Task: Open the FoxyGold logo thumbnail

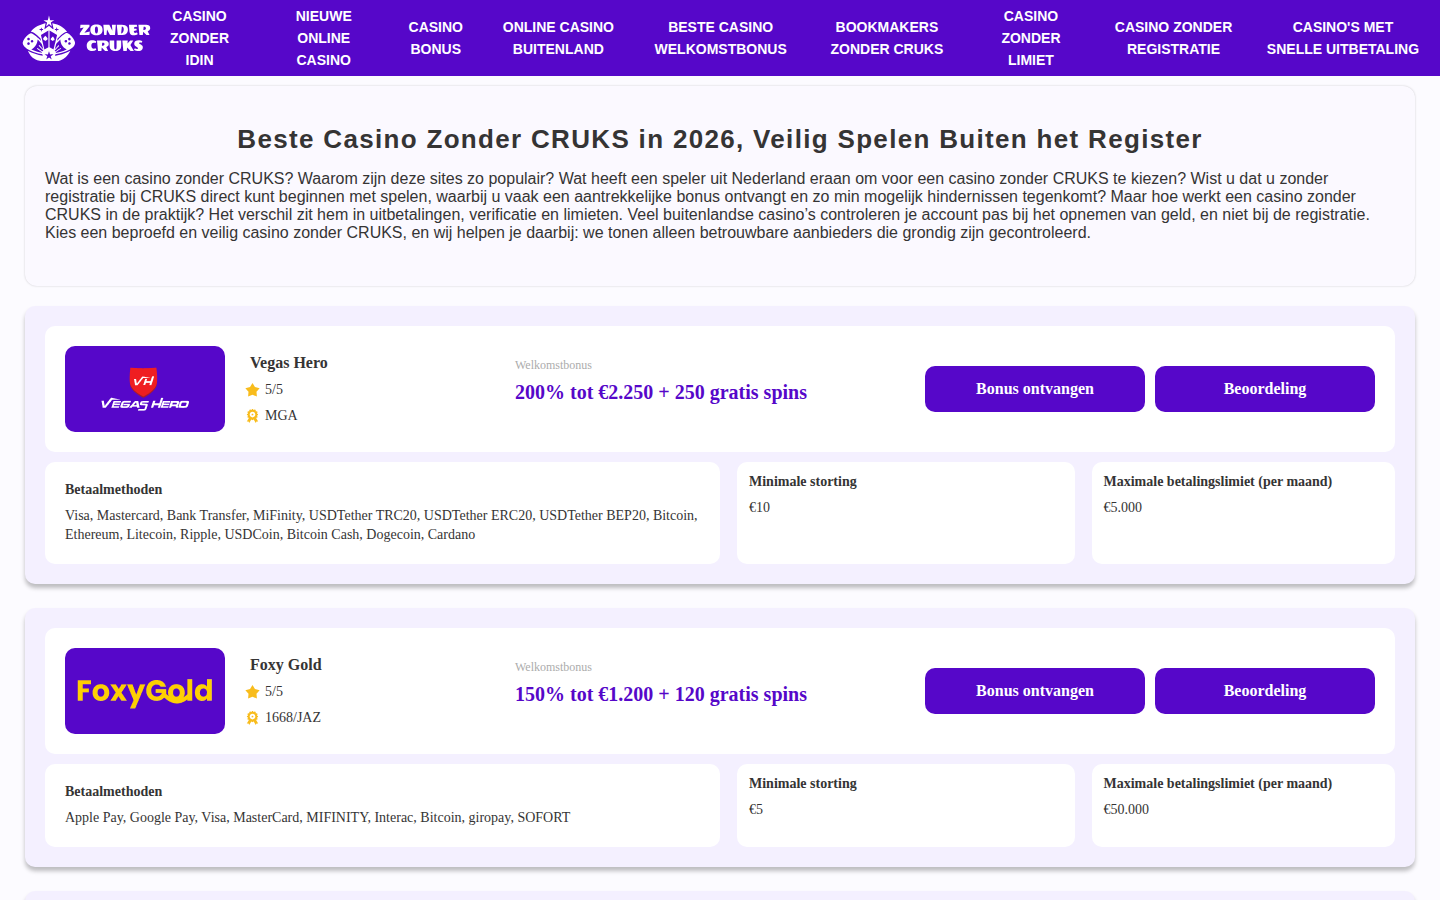Action: pos(145,691)
